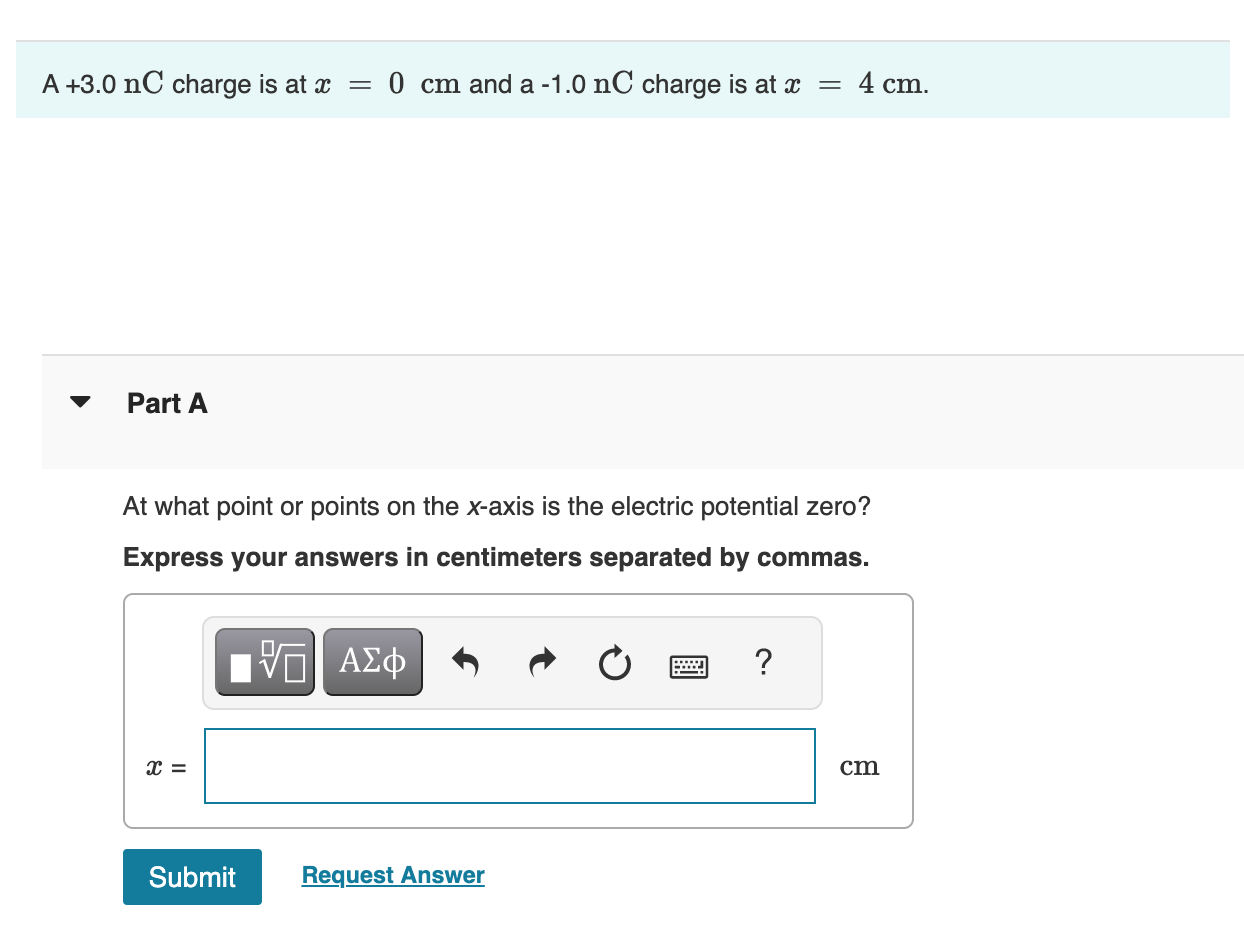Image resolution: width=1244 pixels, height=935 pixels.
Task: Reset the answer using the circular arrow icon
Action: point(614,662)
